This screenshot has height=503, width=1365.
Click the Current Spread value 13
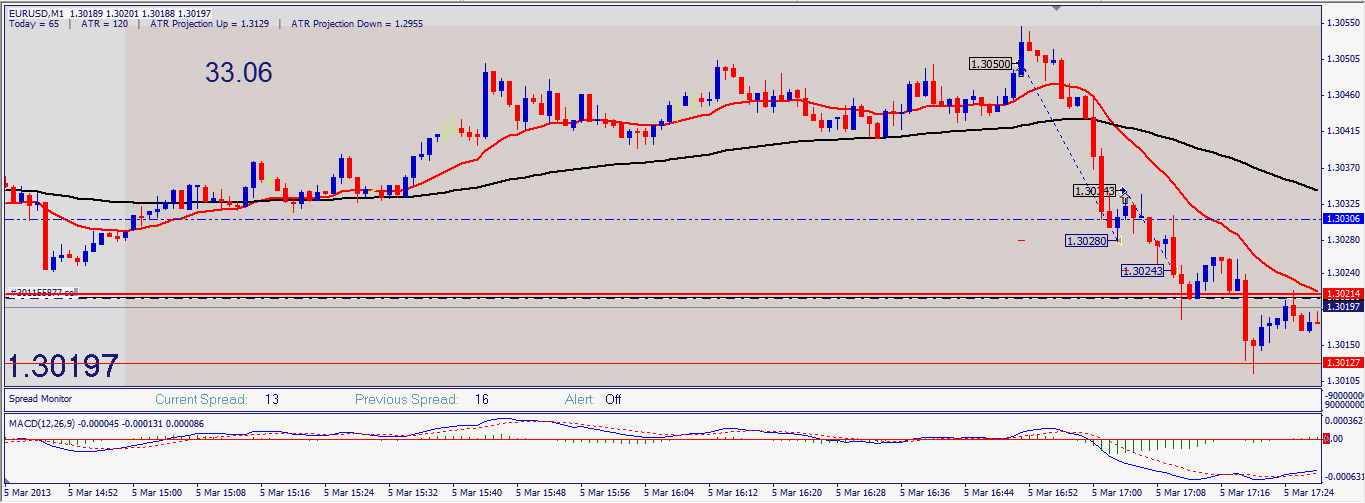[x=272, y=399]
